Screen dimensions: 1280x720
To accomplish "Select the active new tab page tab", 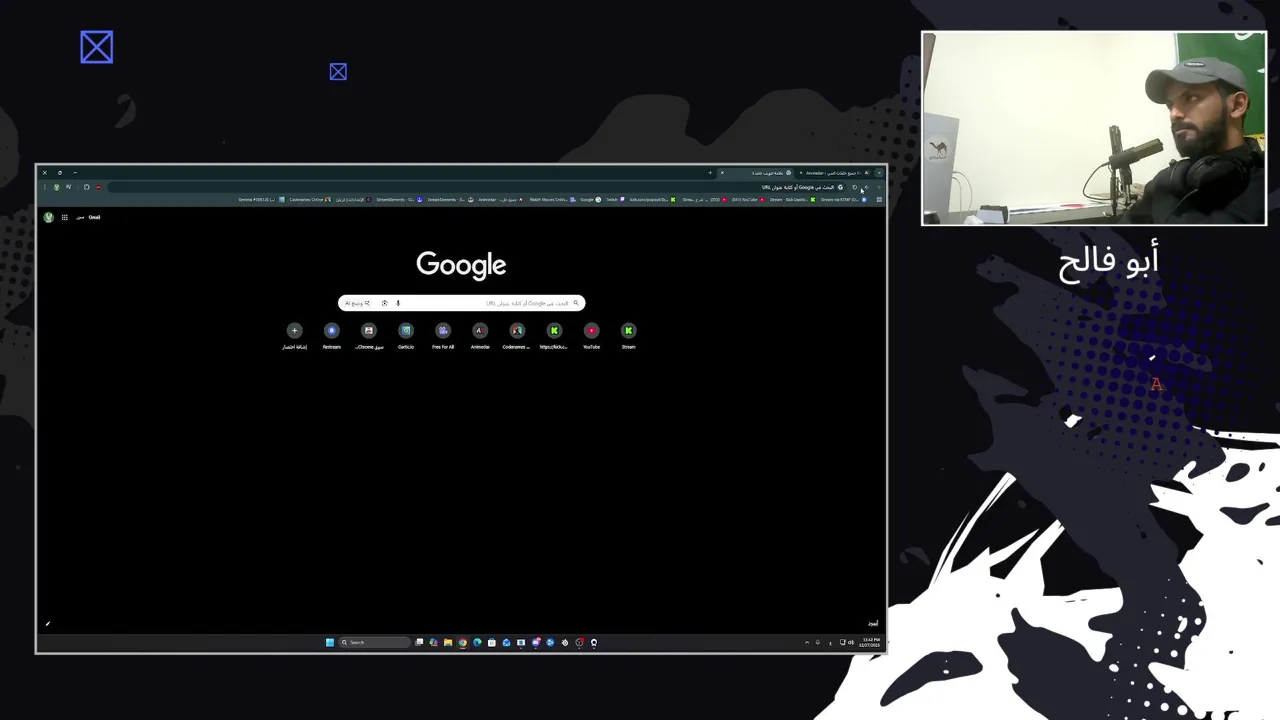I will point(755,172).
